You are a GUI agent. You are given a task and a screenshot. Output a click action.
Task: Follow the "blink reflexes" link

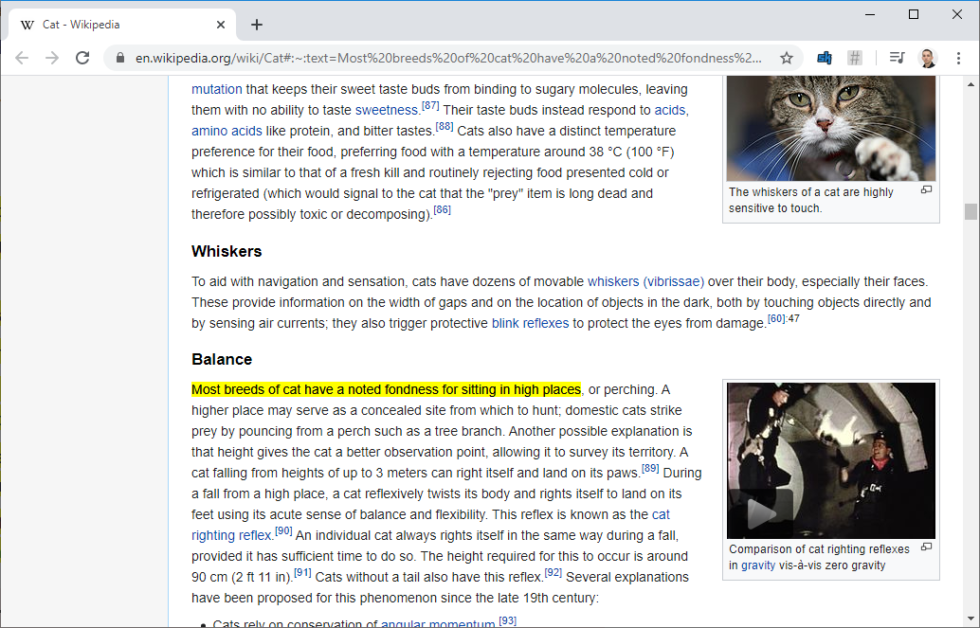(530, 324)
